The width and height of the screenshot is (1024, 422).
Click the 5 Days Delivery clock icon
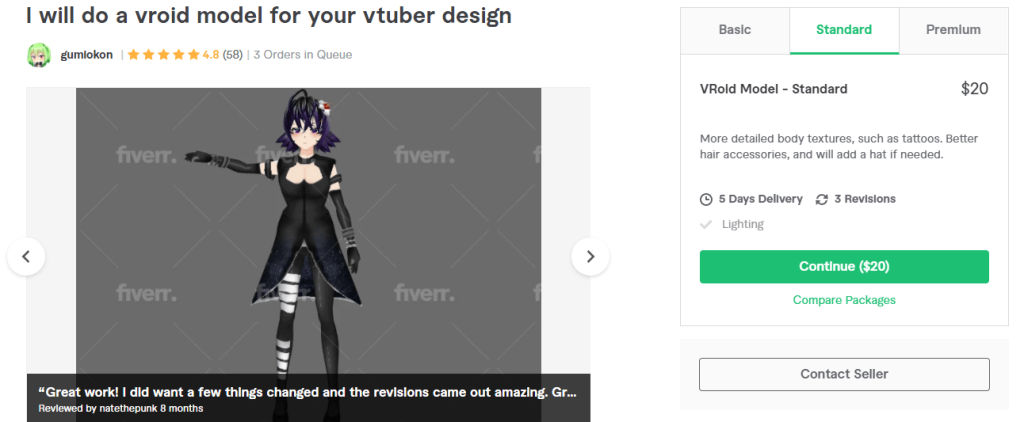click(706, 199)
